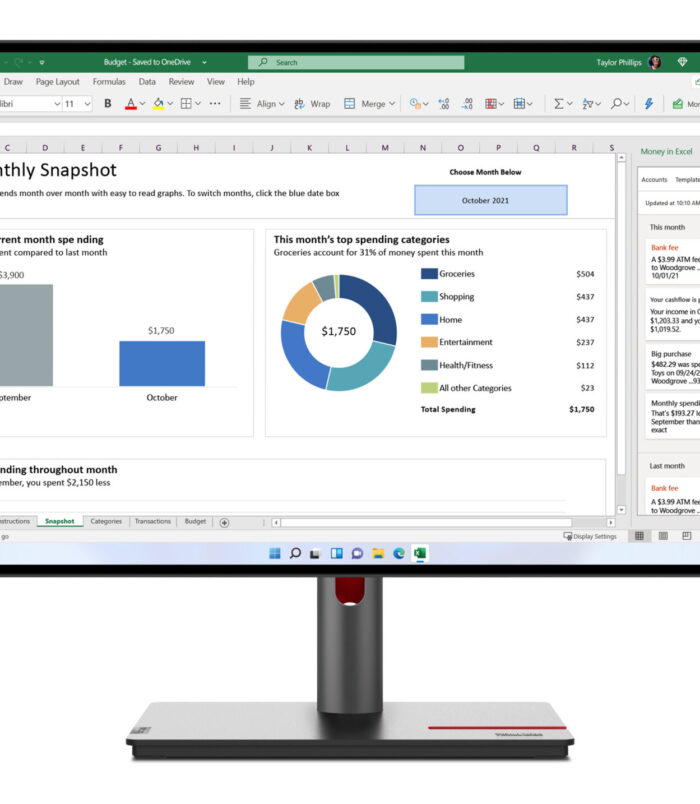Open Display Settings in status bar

(x=590, y=536)
